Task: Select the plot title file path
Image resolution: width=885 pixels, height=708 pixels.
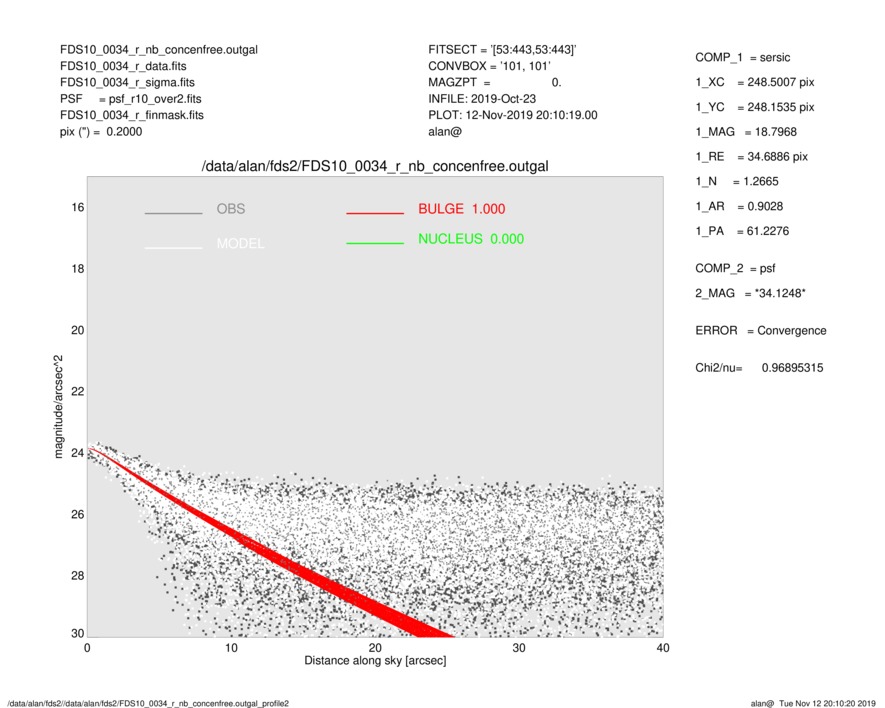Action: (375, 165)
